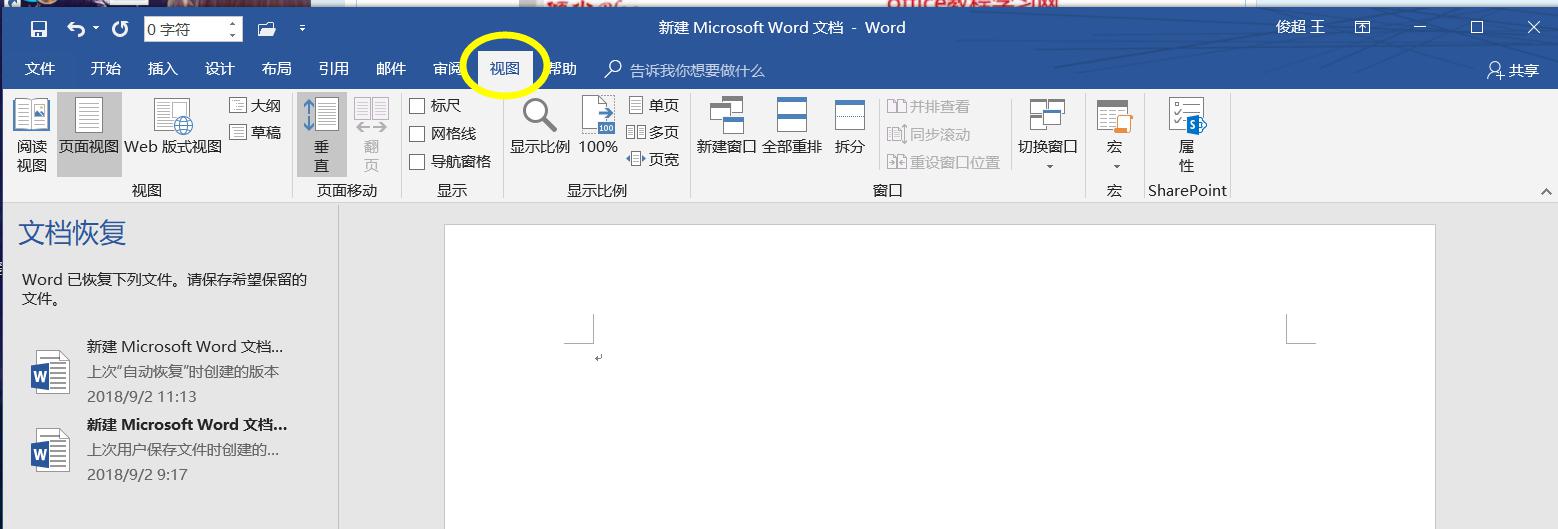Viewport: 1558px width, 529px height.
Task: Increase the 字符 value with up stepper
Action: pos(233,23)
